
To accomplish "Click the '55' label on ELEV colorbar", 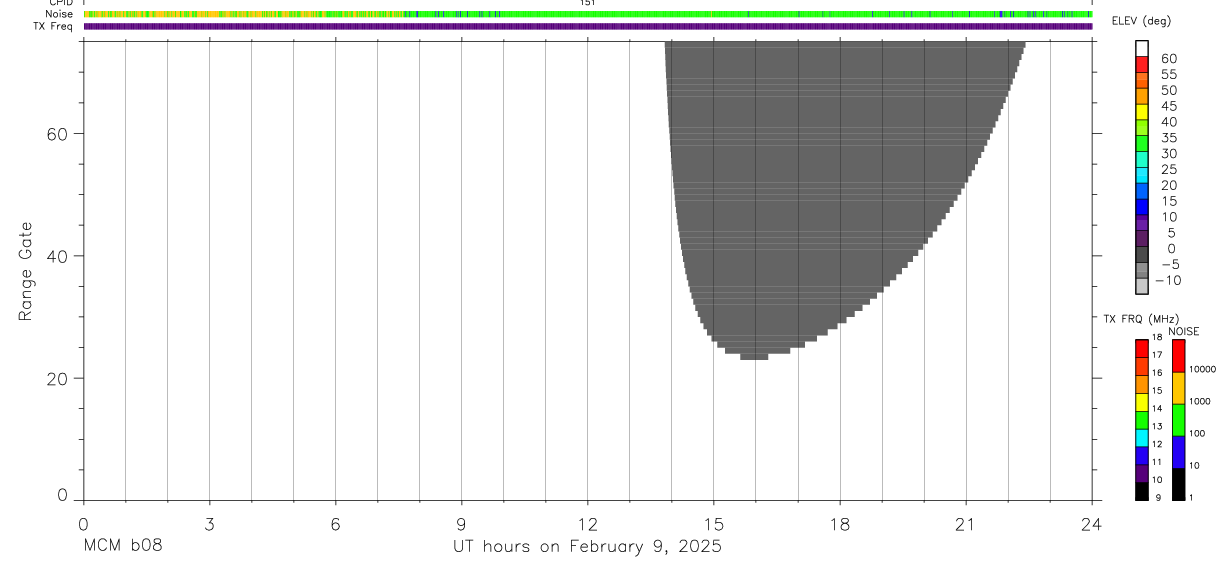I will 1169,75.
